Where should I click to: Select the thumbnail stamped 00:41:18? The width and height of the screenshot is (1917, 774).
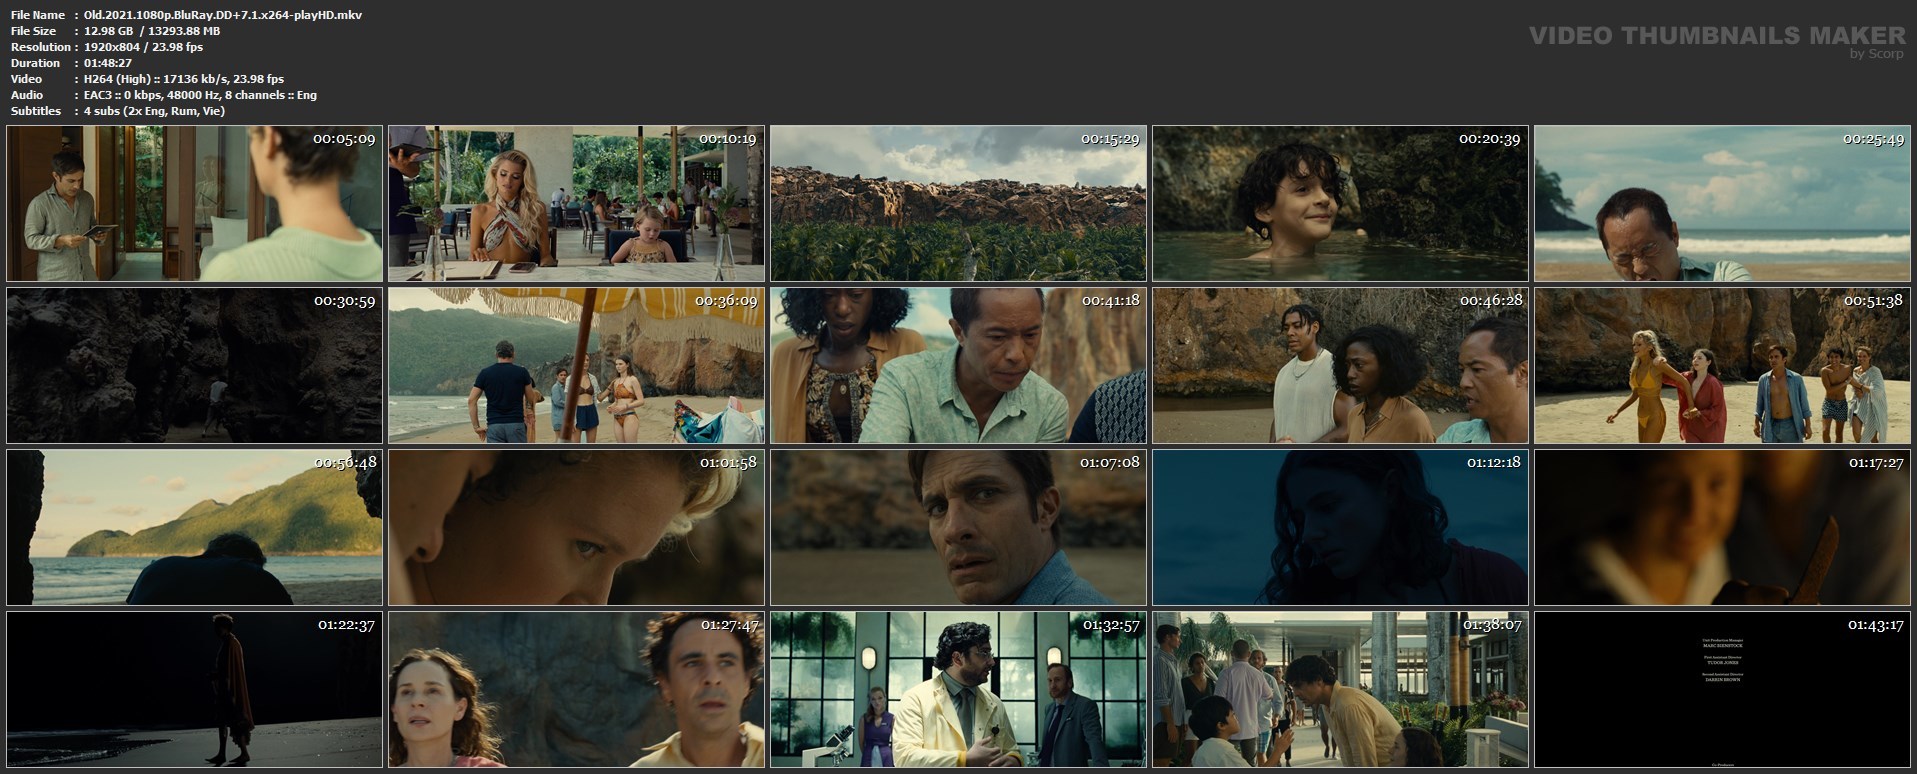tap(958, 365)
